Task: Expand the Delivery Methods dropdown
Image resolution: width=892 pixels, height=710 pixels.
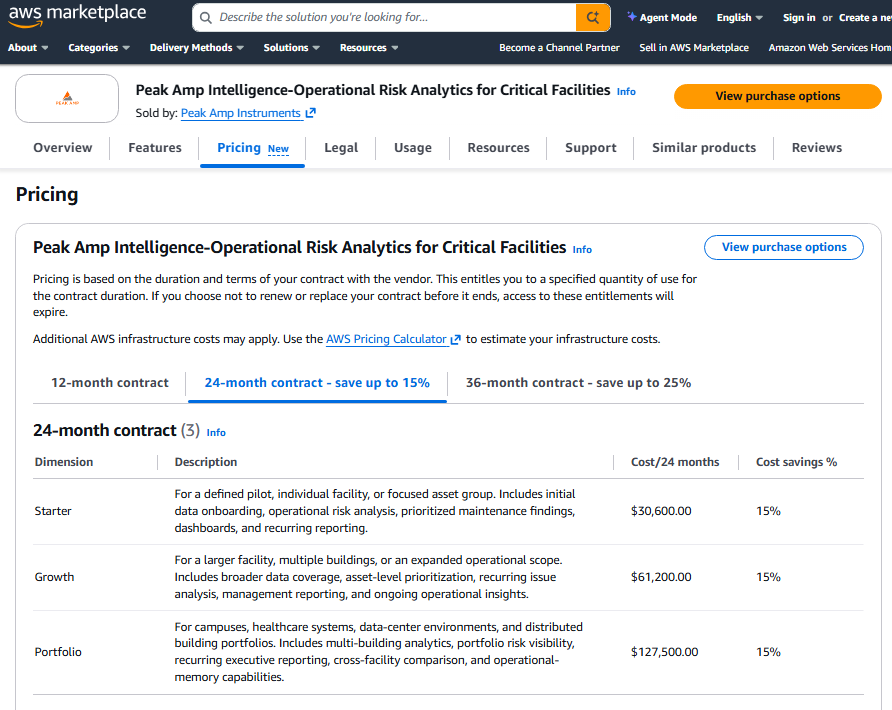Action: tap(197, 48)
